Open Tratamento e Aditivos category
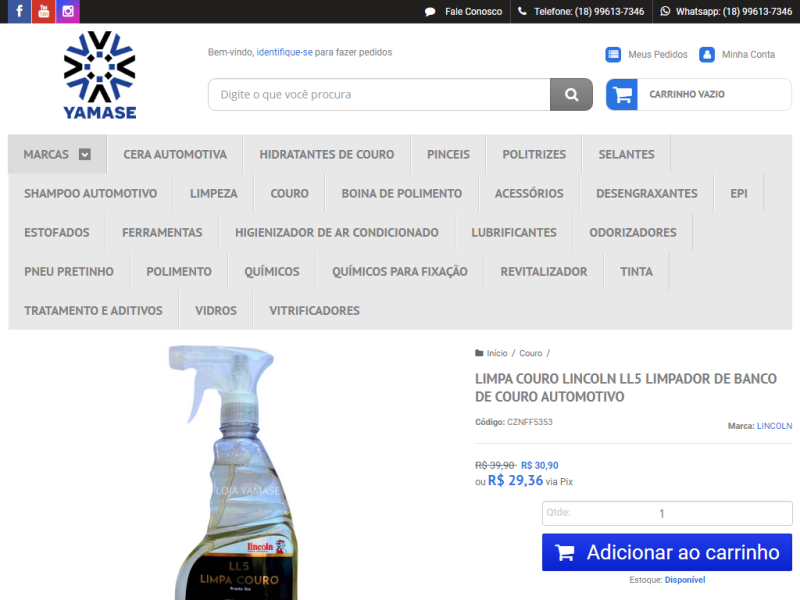Image resolution: width=800 pixels, height=600 pixels. [93, 311]
